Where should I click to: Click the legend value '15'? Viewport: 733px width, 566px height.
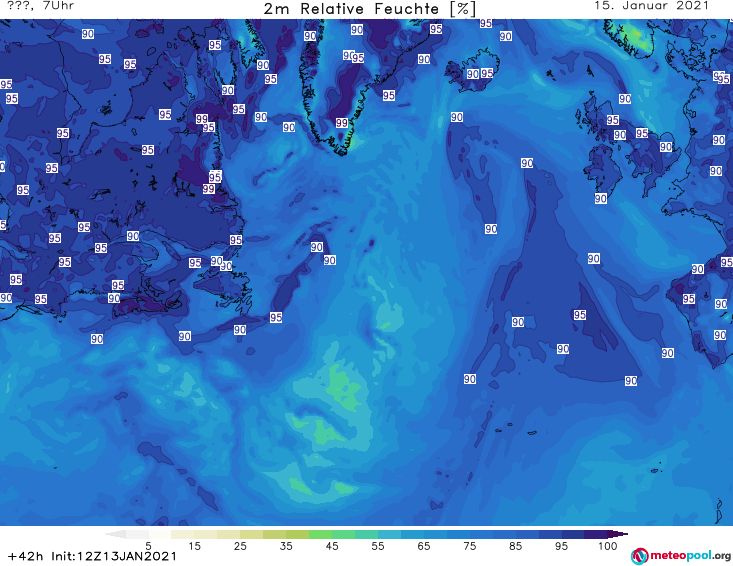[x=194, y=546]
